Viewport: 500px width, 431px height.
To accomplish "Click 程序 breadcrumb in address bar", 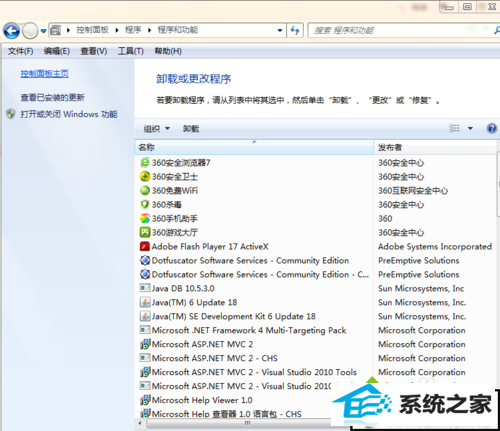I will (x=133, y=30).
